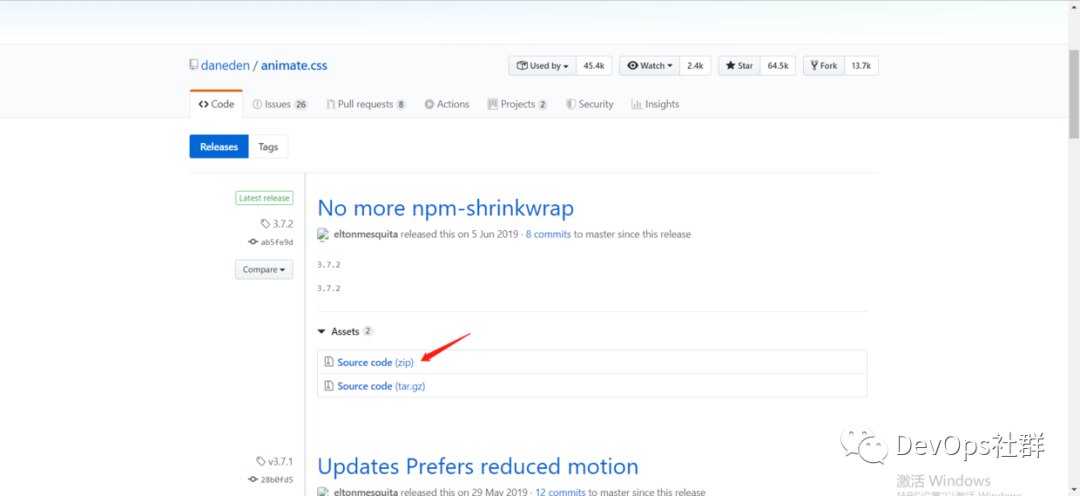Click the fork icon on Fork button

(814, 66)
